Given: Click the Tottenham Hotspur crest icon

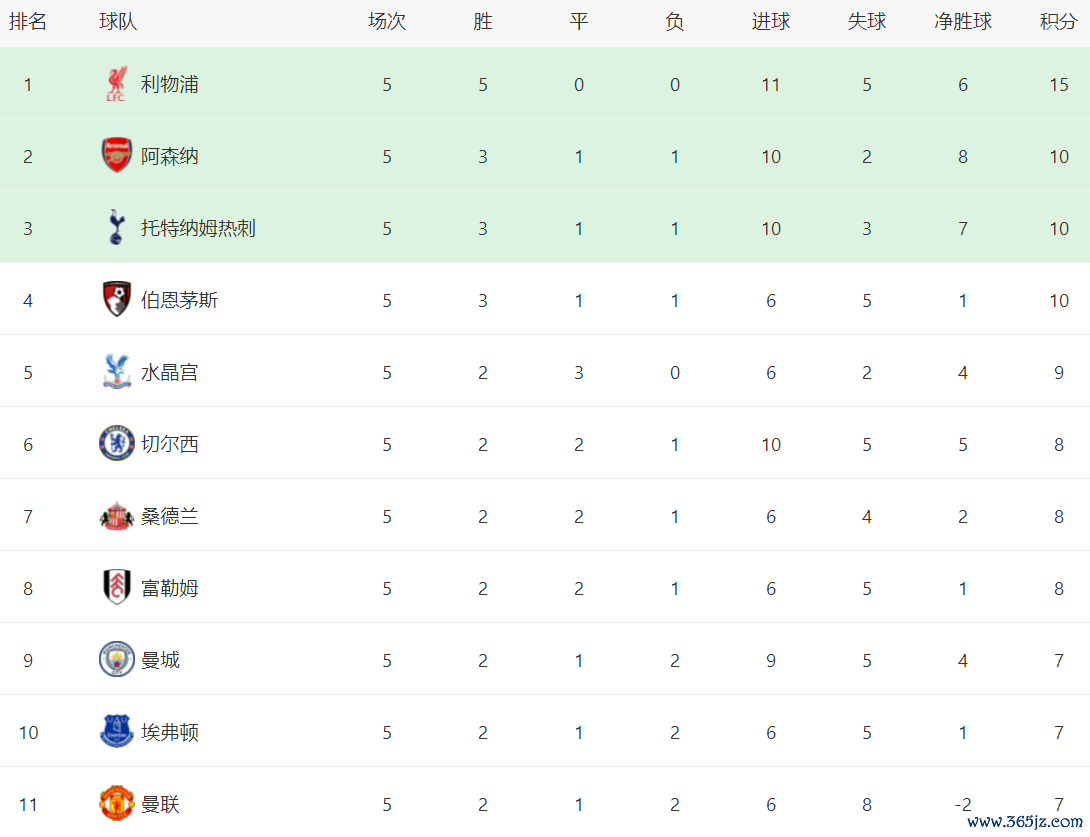Looking at the screenshot, I should coord(117,228).
